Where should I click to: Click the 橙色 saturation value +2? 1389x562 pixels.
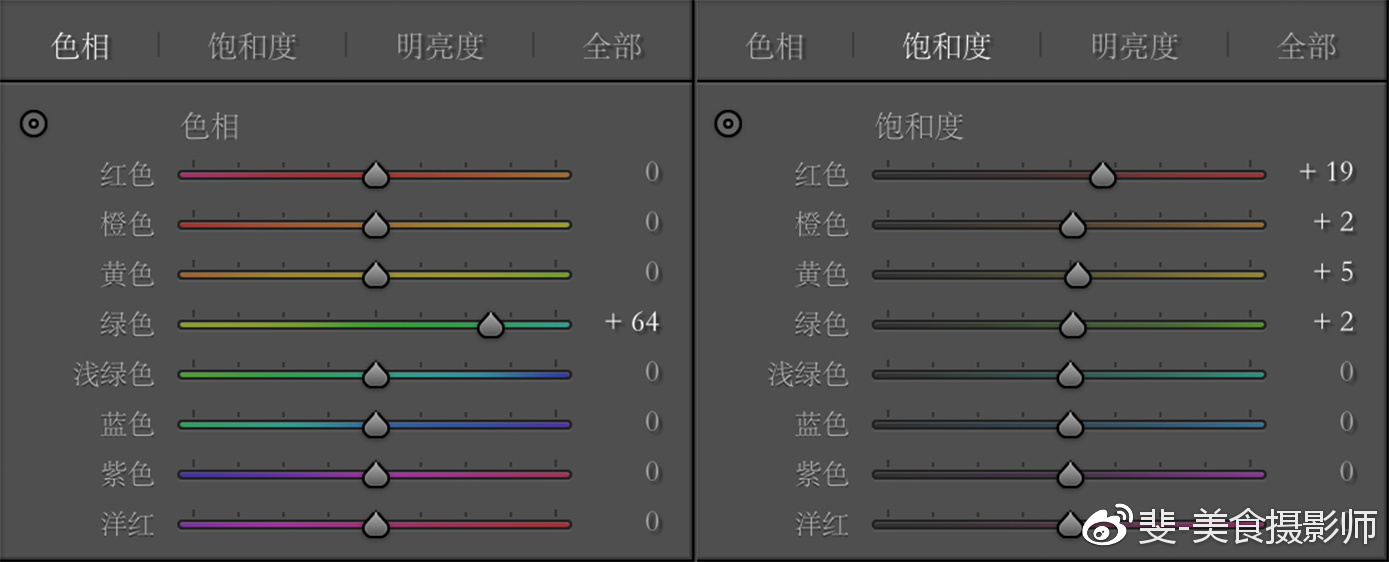pyautogui.click(x=1334, y=222)
